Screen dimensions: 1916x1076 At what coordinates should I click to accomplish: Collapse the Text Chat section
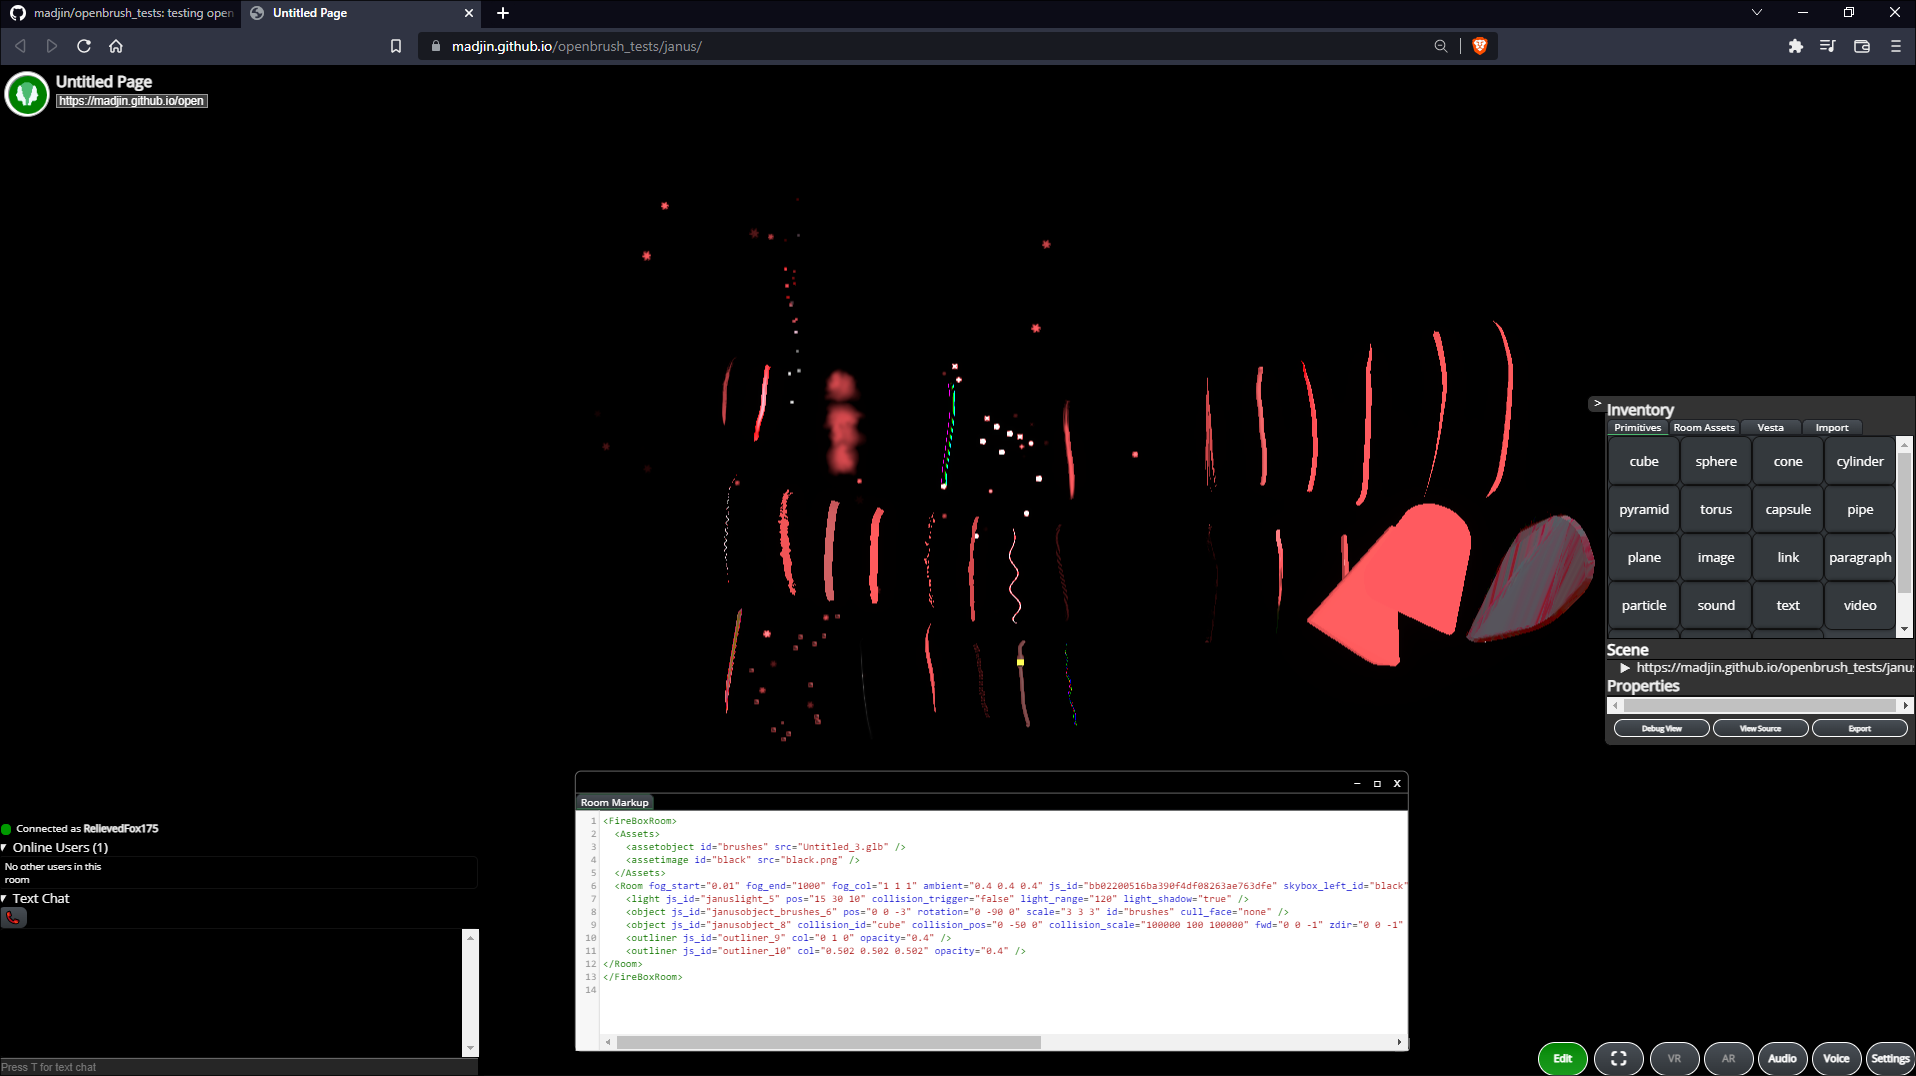[6, 898]
